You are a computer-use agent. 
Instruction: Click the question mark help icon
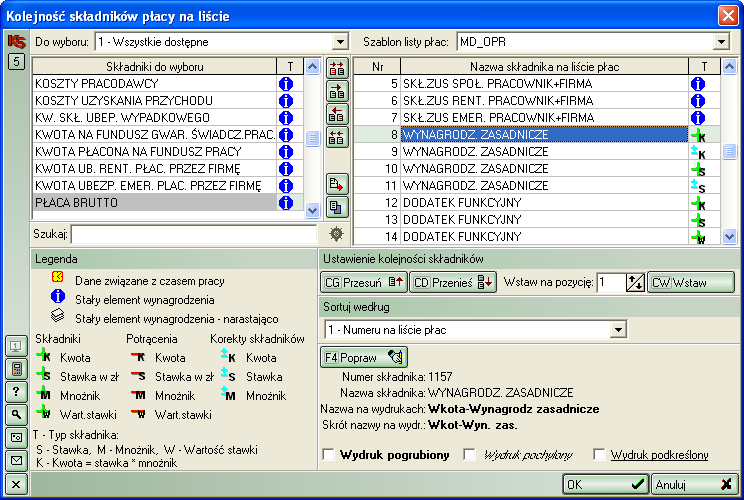click(16, 391)
